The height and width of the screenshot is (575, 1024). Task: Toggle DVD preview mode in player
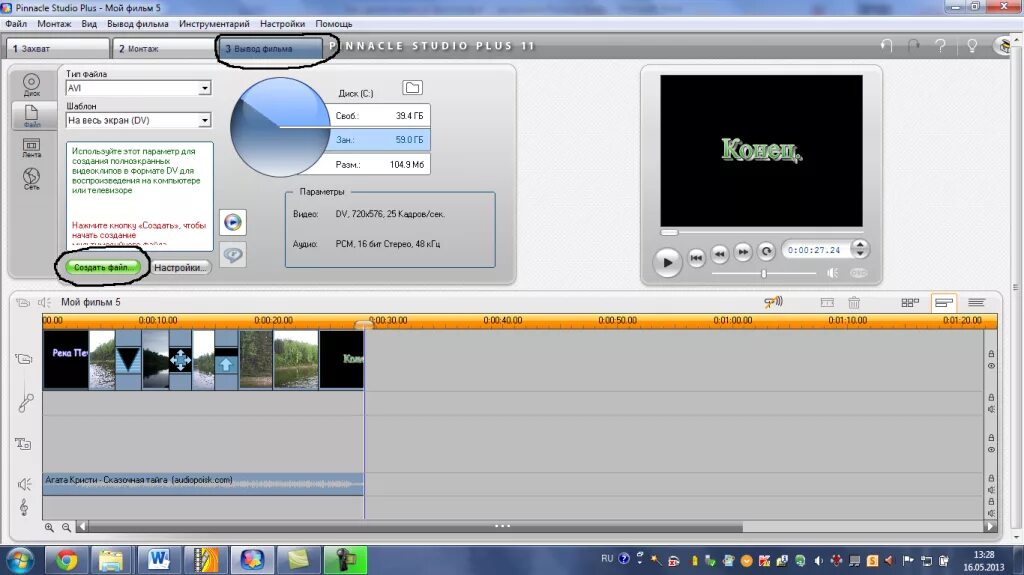[x=859, y=272]
